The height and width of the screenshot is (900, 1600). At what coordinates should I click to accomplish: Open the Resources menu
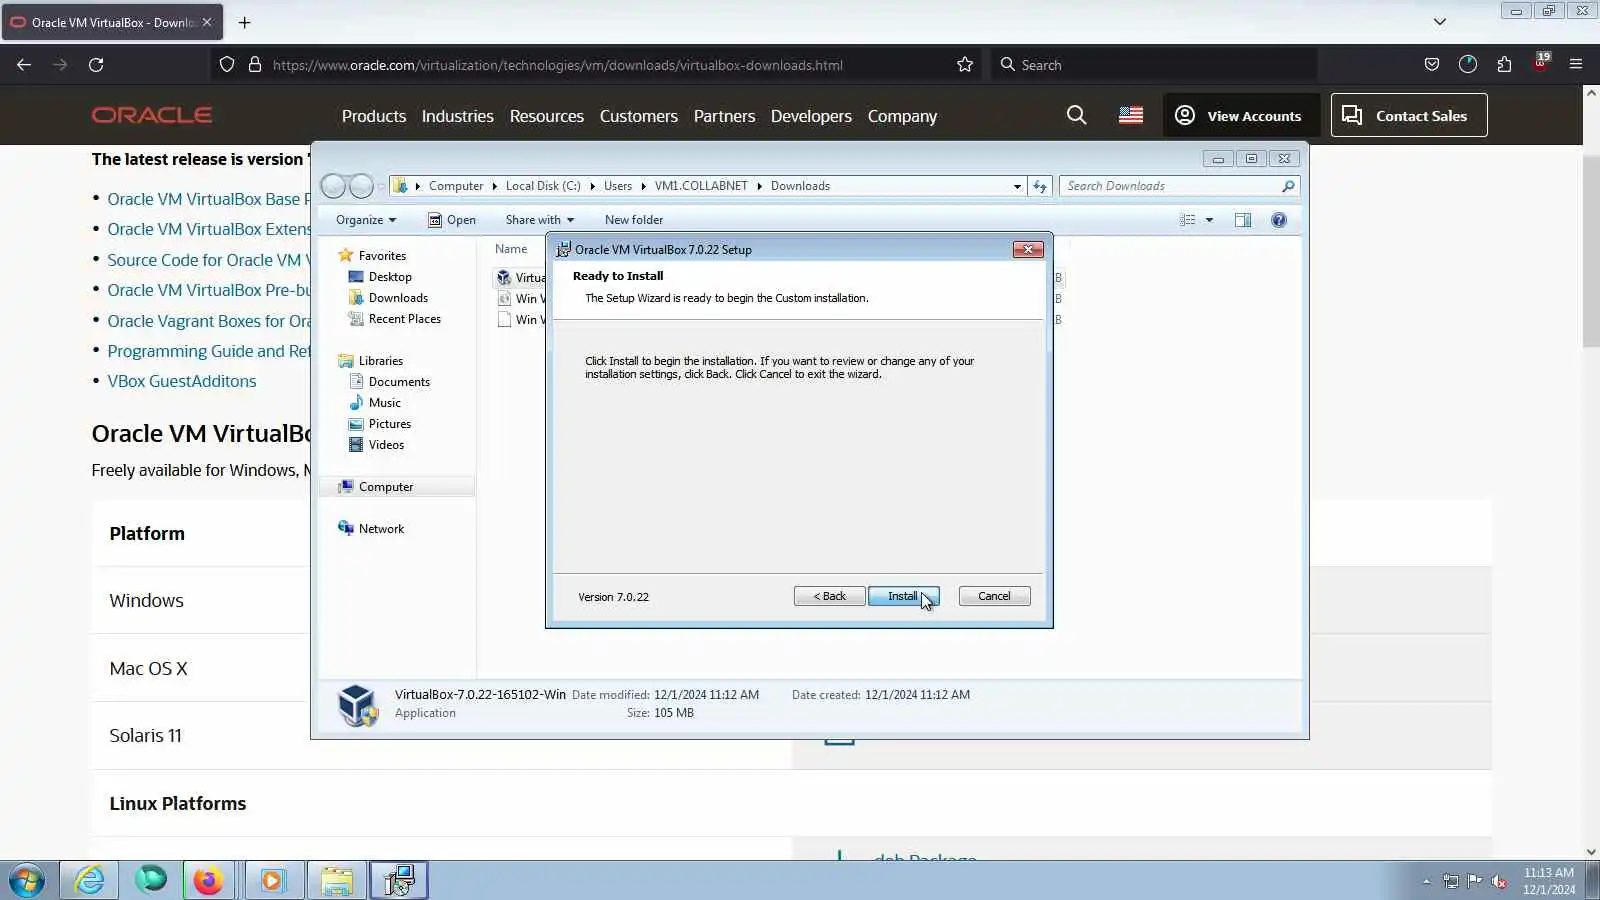[546, 116]
